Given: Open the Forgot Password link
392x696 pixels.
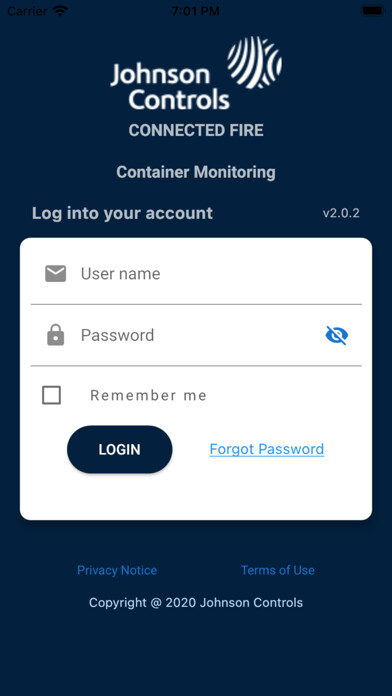Looking at the screenshot, I should pos(267,449).
